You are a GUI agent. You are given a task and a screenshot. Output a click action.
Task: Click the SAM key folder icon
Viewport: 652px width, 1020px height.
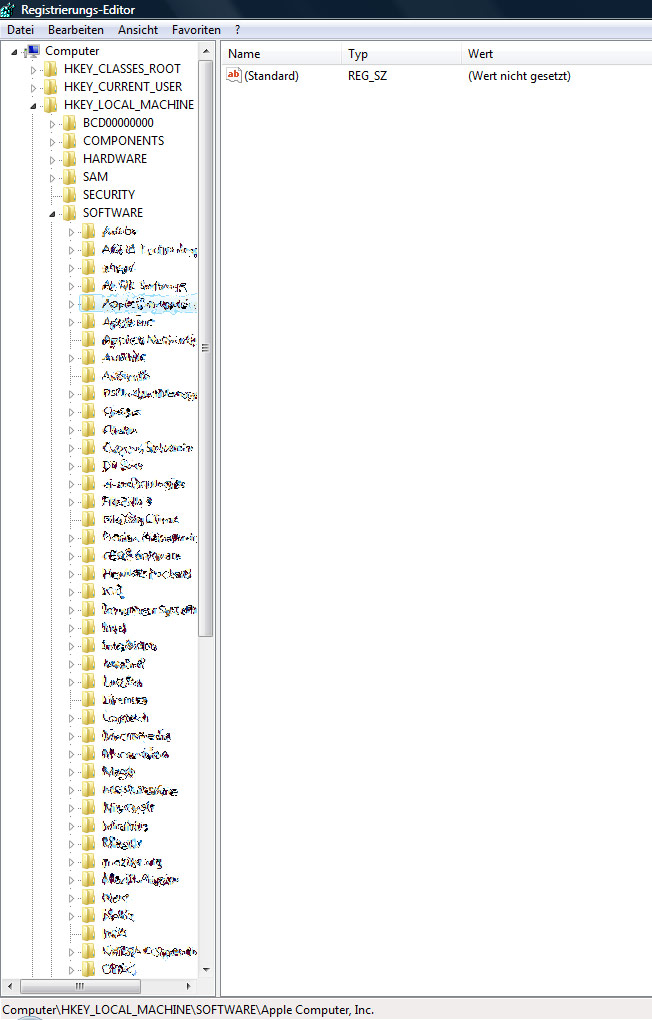pyautogui.click(x=70, y=177)
